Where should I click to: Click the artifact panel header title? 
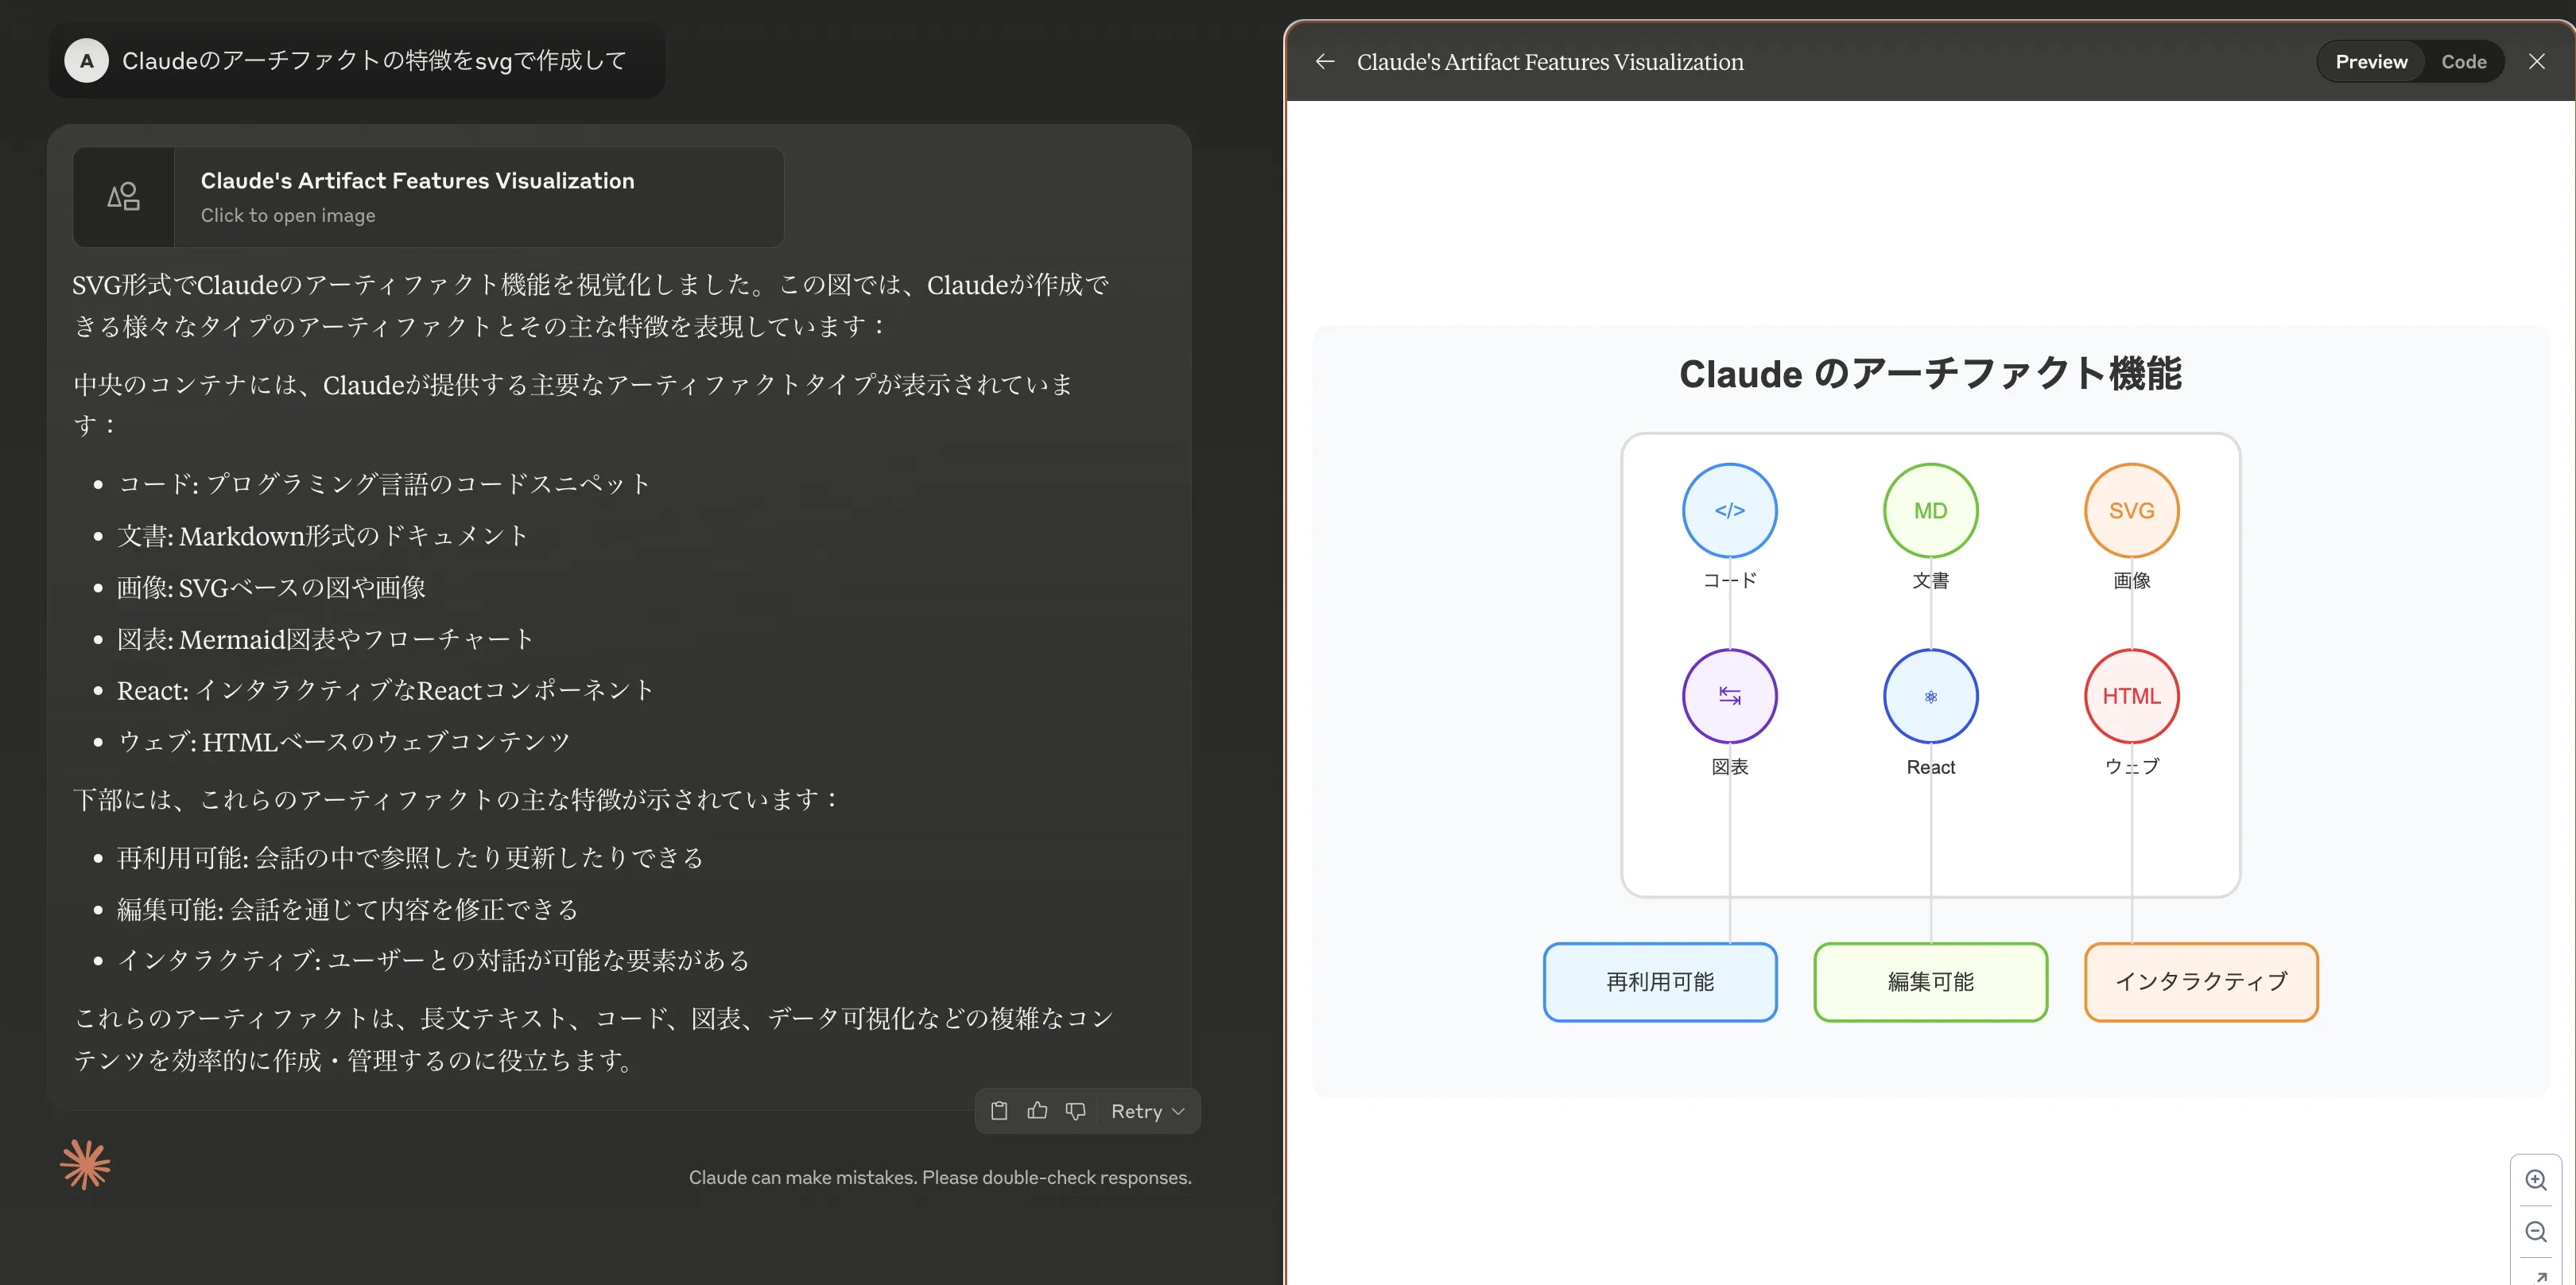point(1549,62)
